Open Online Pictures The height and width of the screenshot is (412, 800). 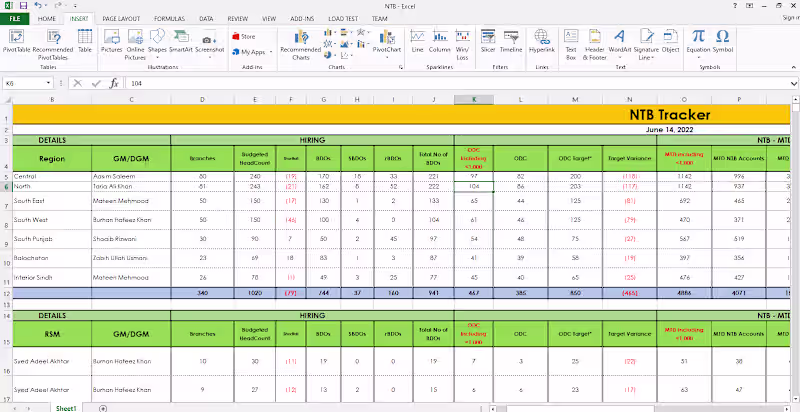pos(135,44)
